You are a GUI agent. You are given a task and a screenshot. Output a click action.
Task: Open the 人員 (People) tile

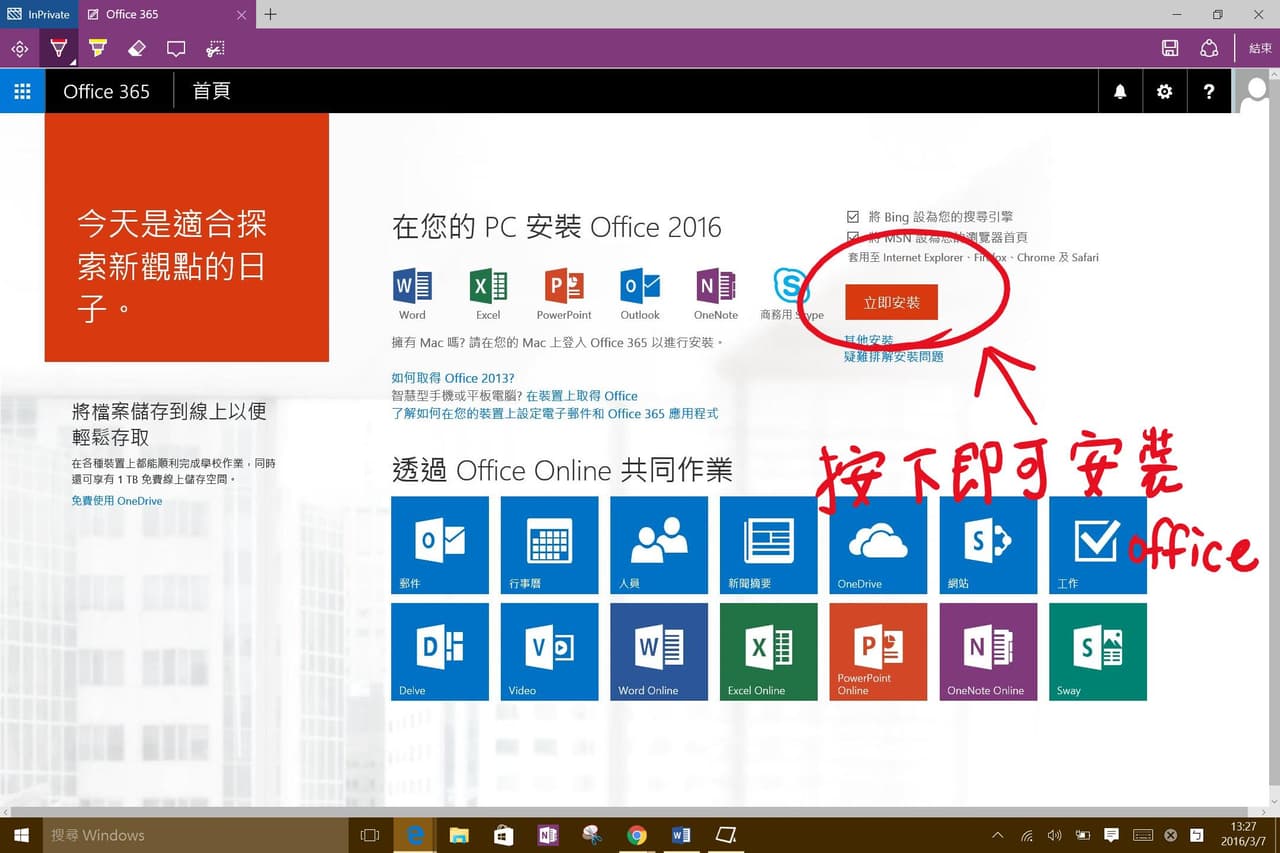659,545
